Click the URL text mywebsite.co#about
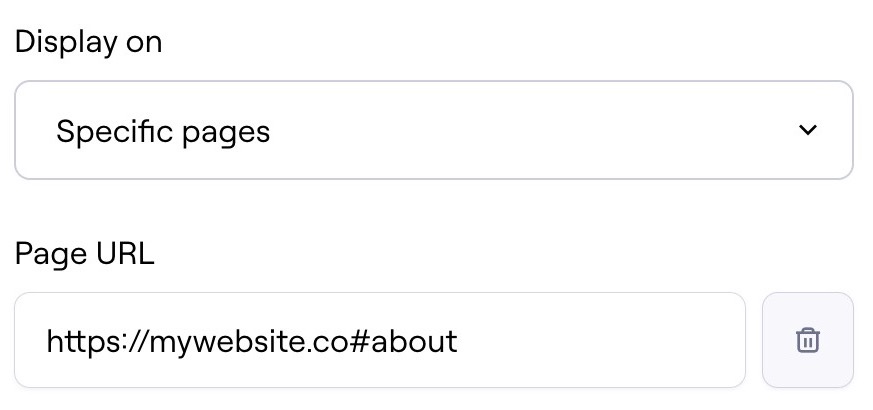The image size is (873, 410). tap(252, 342)
